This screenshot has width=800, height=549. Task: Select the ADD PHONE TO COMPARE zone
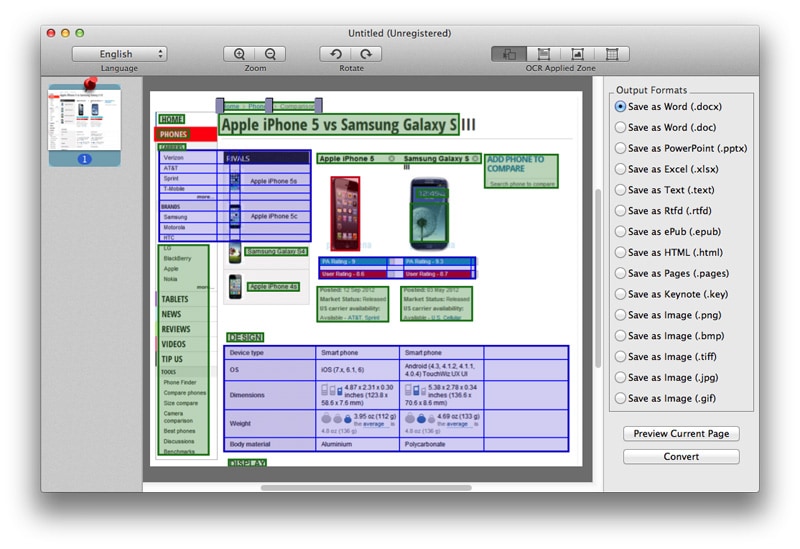(x=521, y=171)
